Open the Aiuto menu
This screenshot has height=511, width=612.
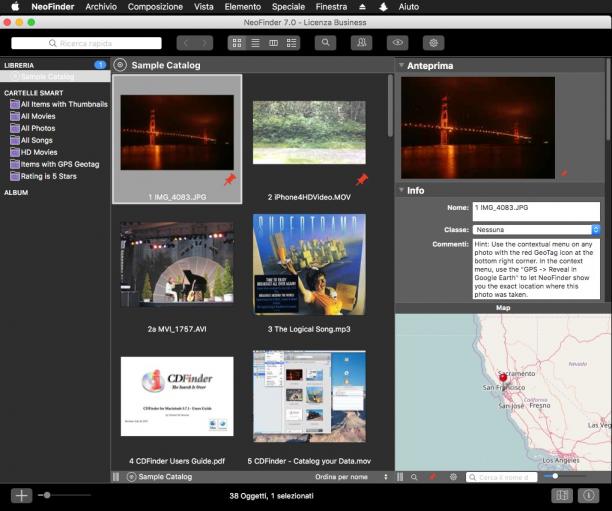[409, 7]
